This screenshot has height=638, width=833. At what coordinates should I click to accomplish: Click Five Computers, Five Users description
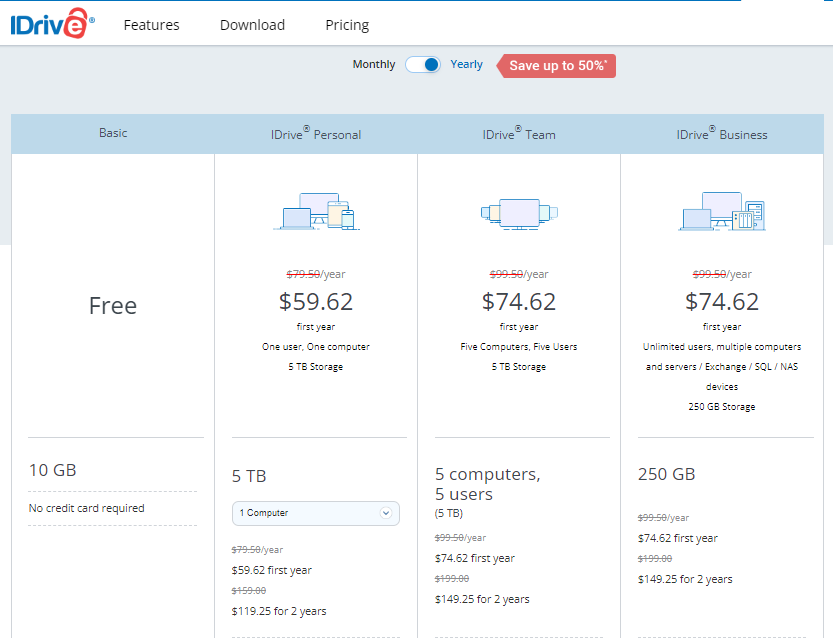click(x=519, y=346)
